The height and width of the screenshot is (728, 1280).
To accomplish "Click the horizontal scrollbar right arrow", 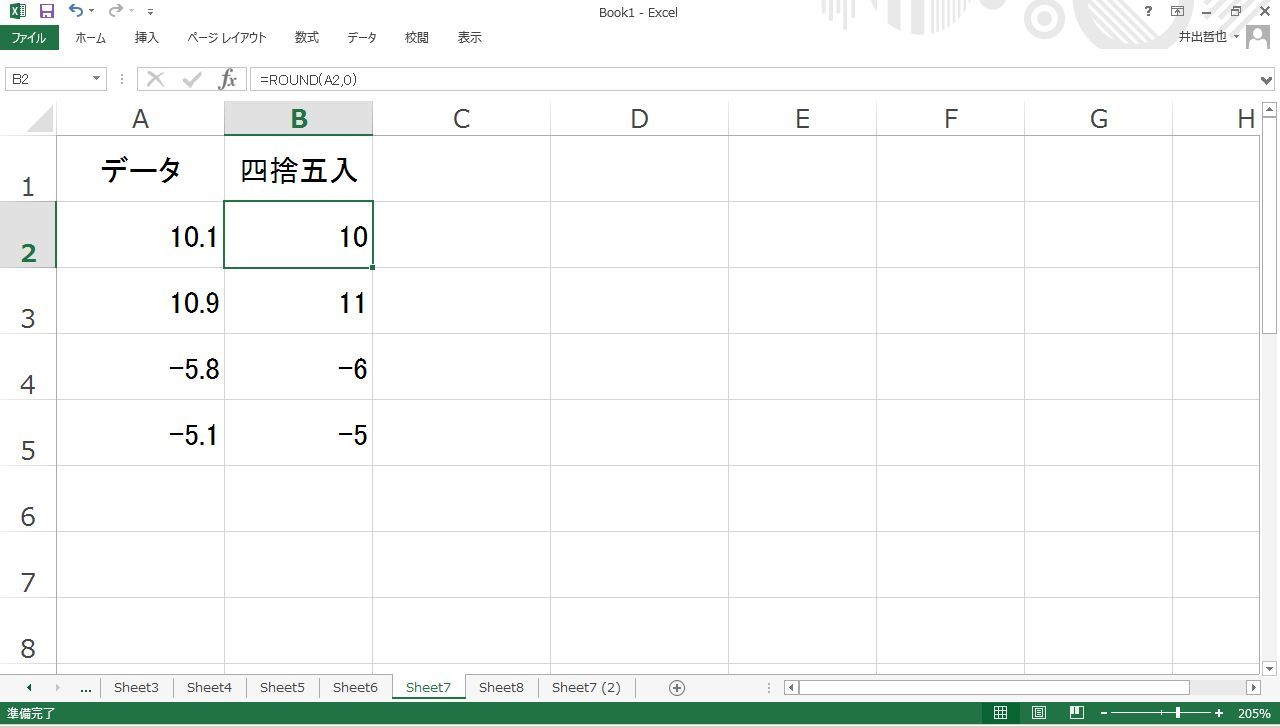I will (1253, 687).
